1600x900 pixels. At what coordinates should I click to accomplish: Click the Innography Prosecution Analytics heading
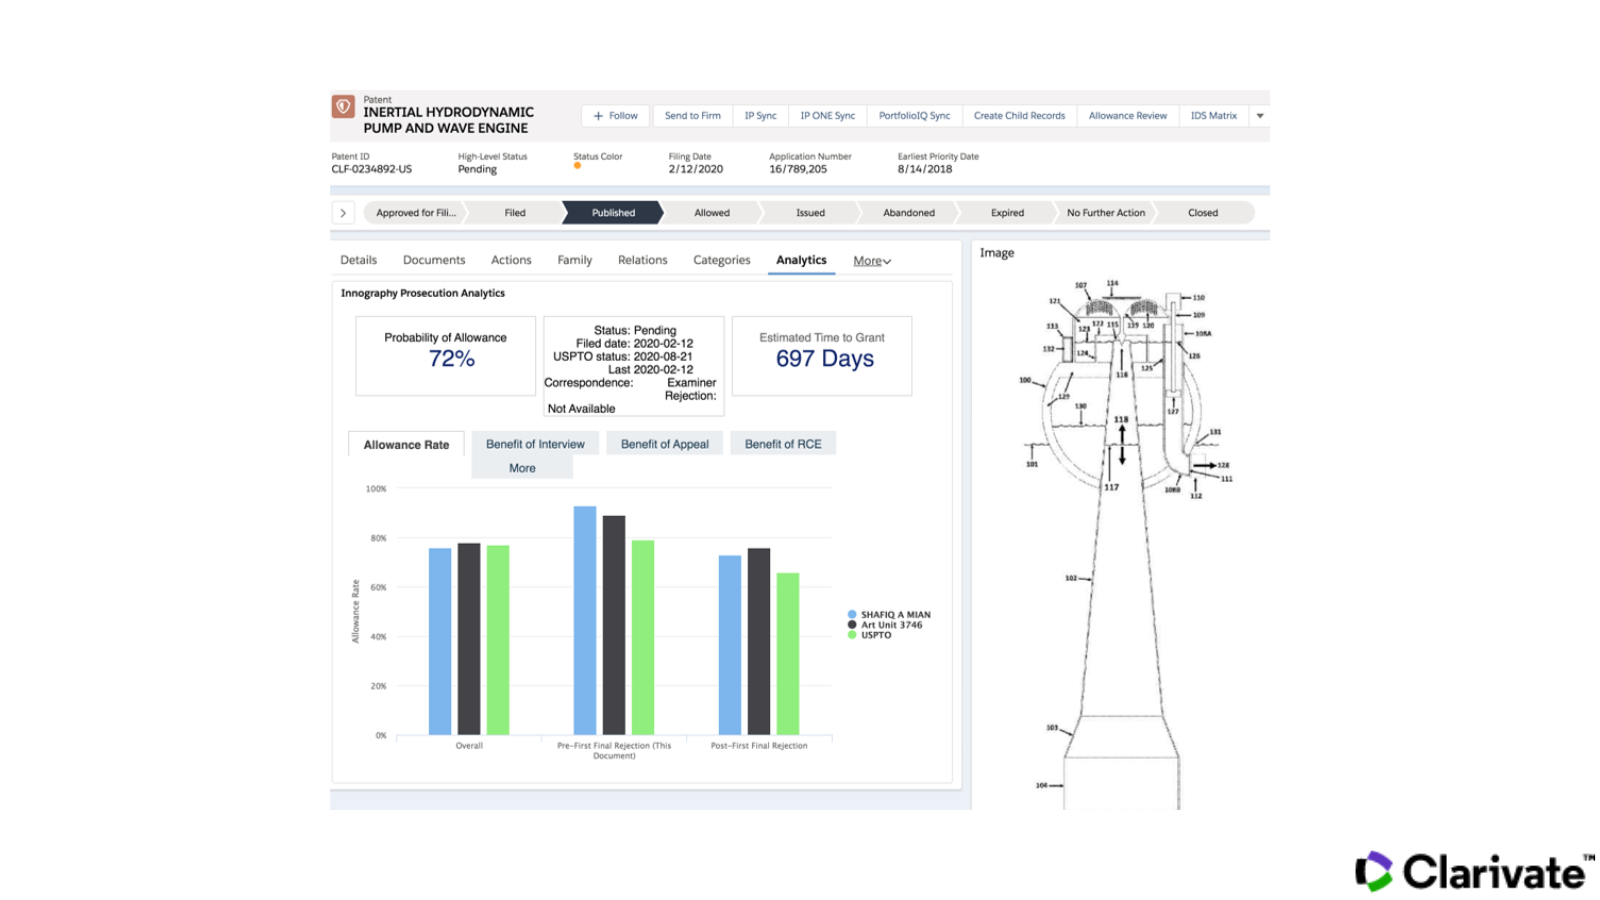tap(423, 293)
